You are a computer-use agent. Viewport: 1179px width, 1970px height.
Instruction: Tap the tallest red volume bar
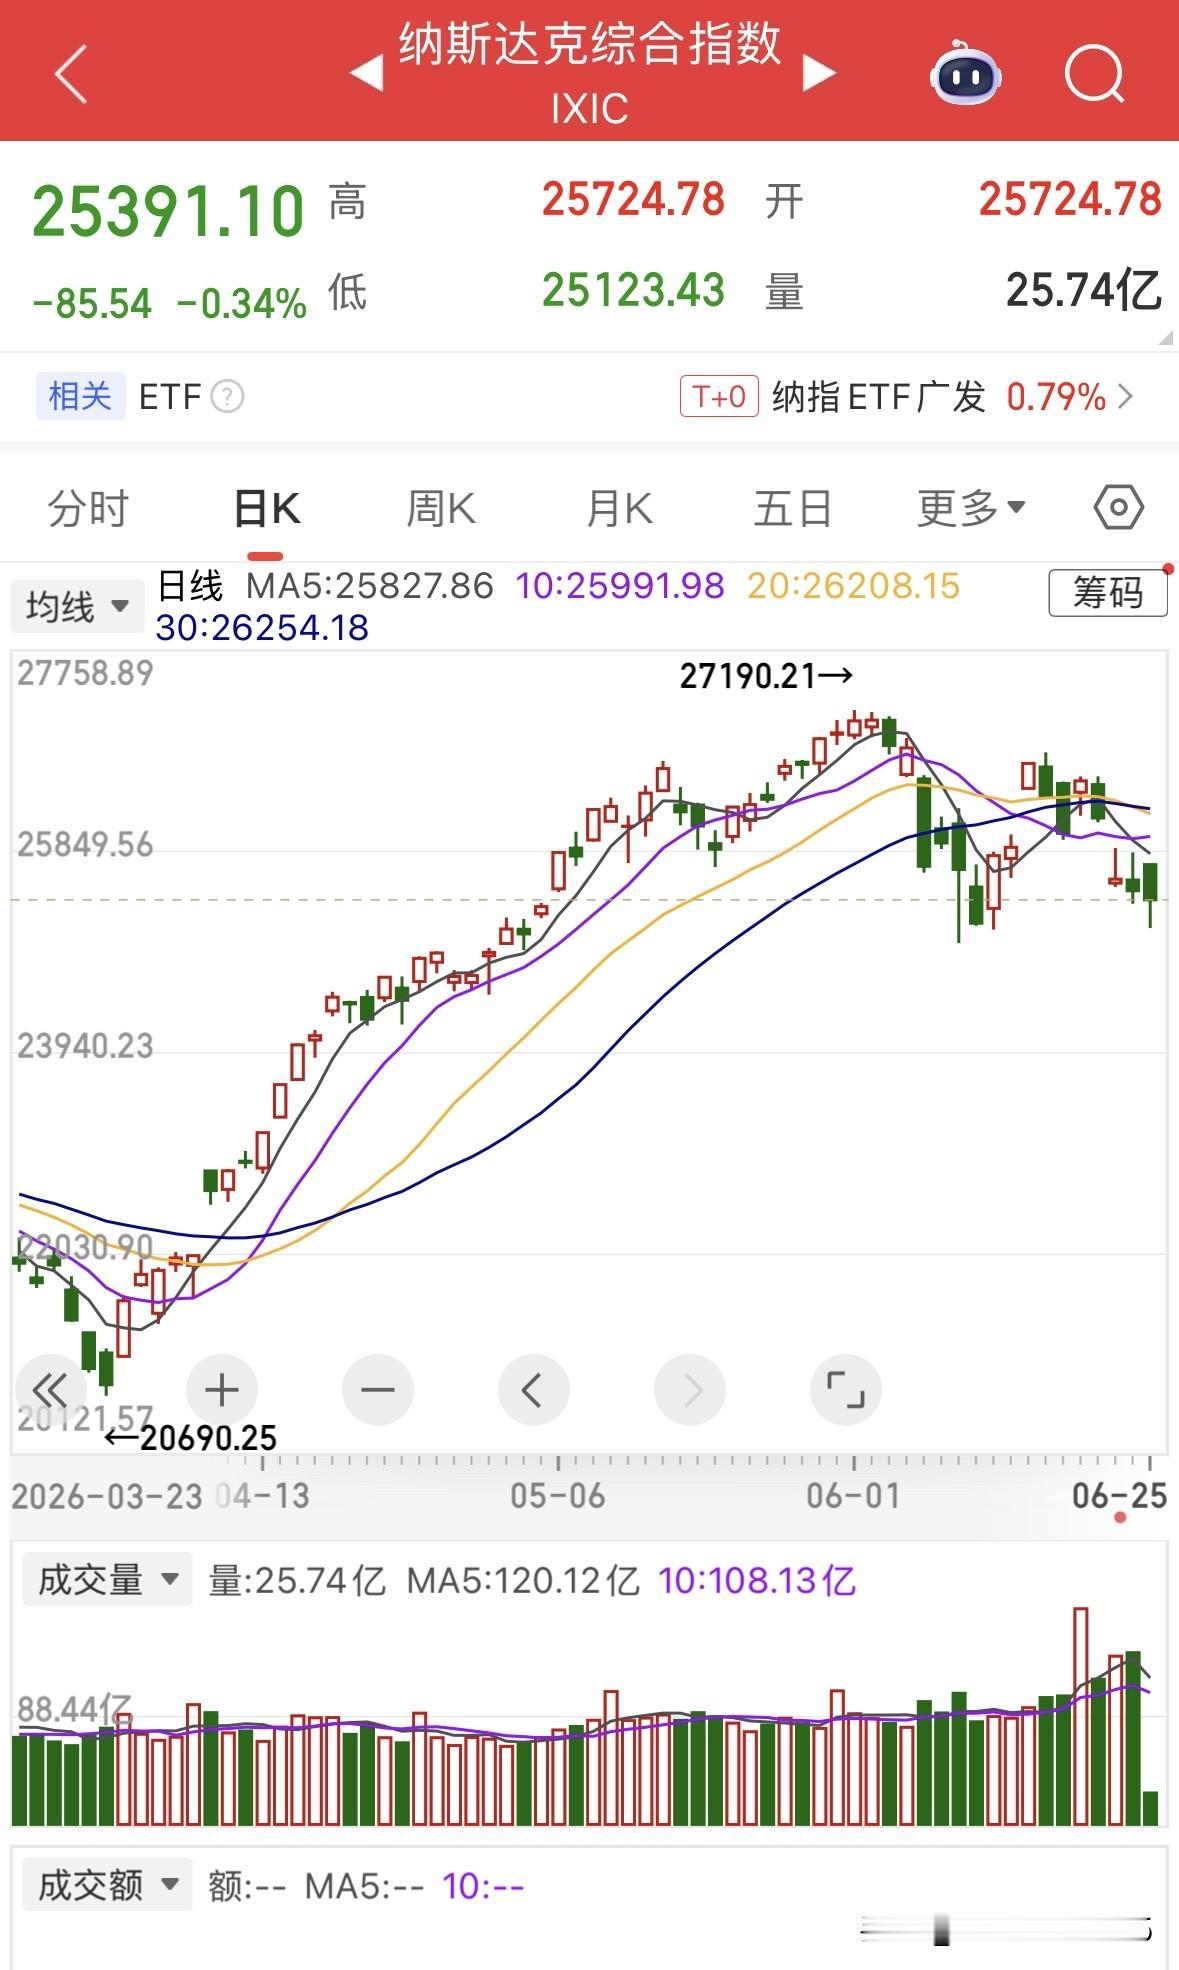pos(1080,1716)
